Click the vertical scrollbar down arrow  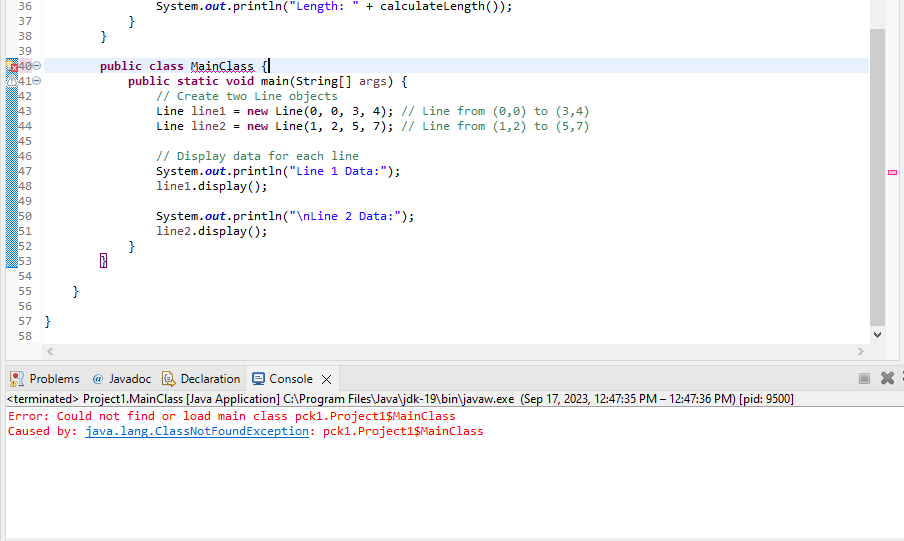[x=877, y=335]
